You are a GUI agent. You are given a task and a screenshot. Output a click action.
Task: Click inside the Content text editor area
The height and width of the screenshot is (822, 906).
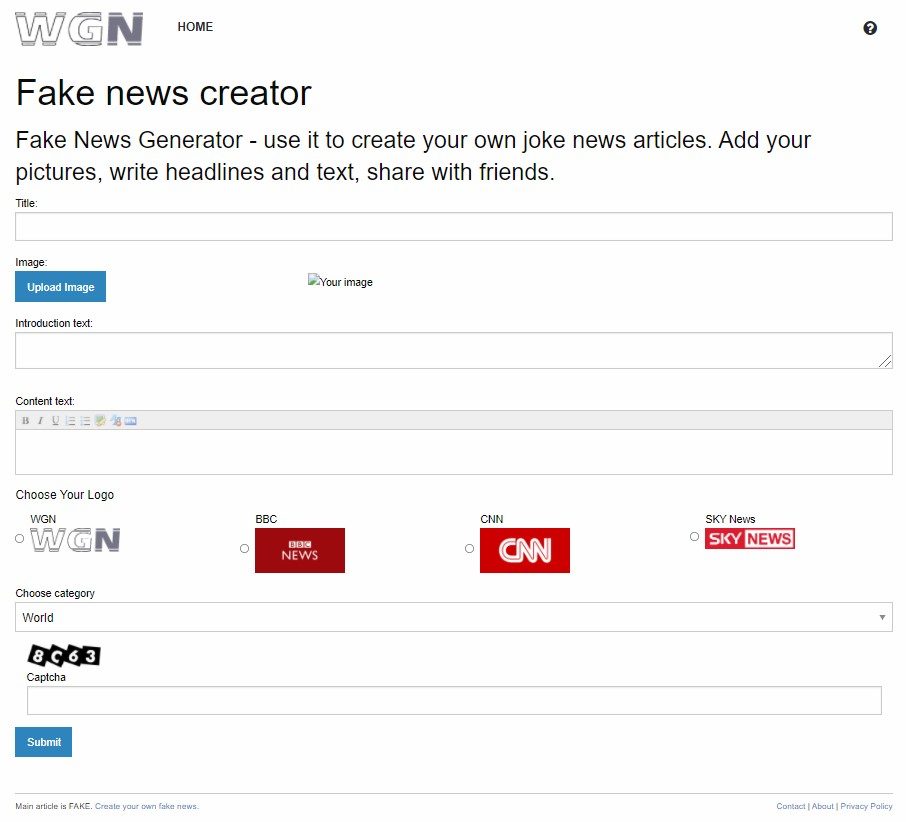click(x=454, y=452)
